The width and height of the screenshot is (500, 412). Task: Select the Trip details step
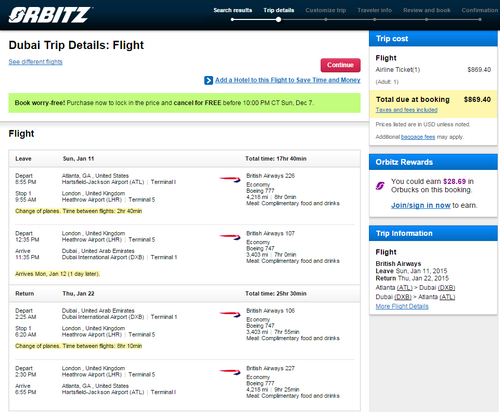click(279, 10)
